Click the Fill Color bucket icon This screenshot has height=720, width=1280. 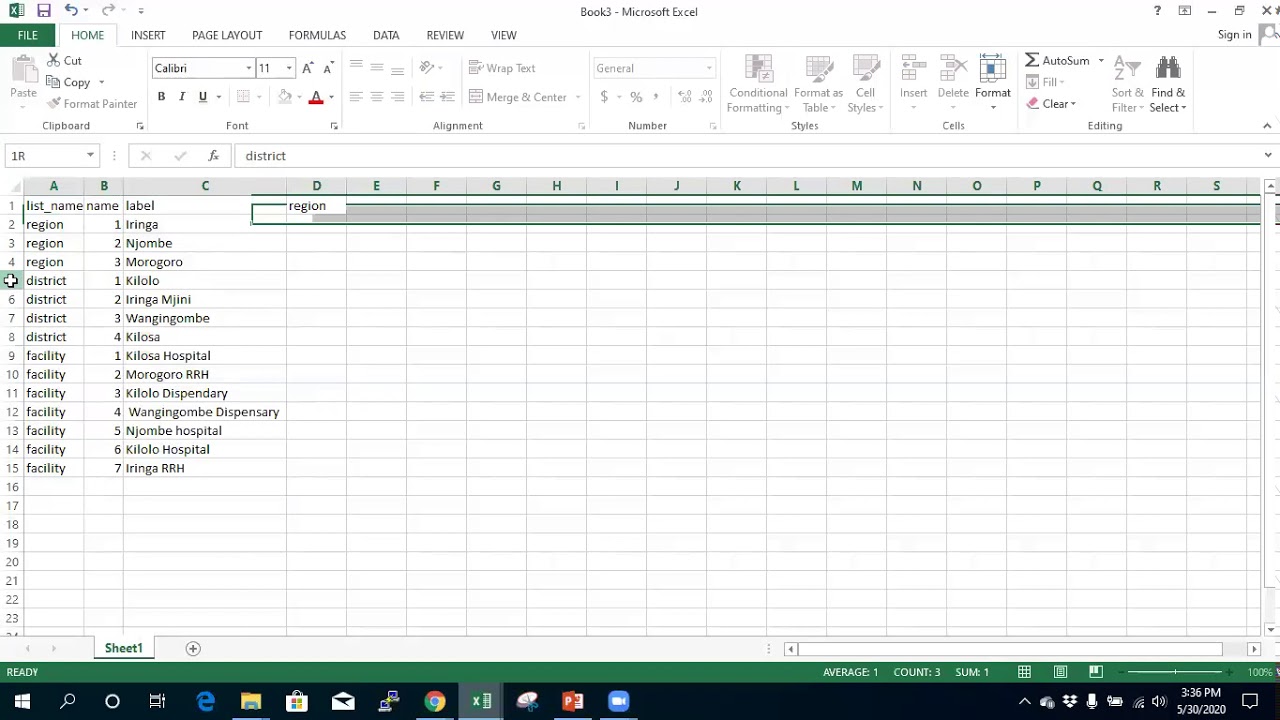[x=285, y=97]
